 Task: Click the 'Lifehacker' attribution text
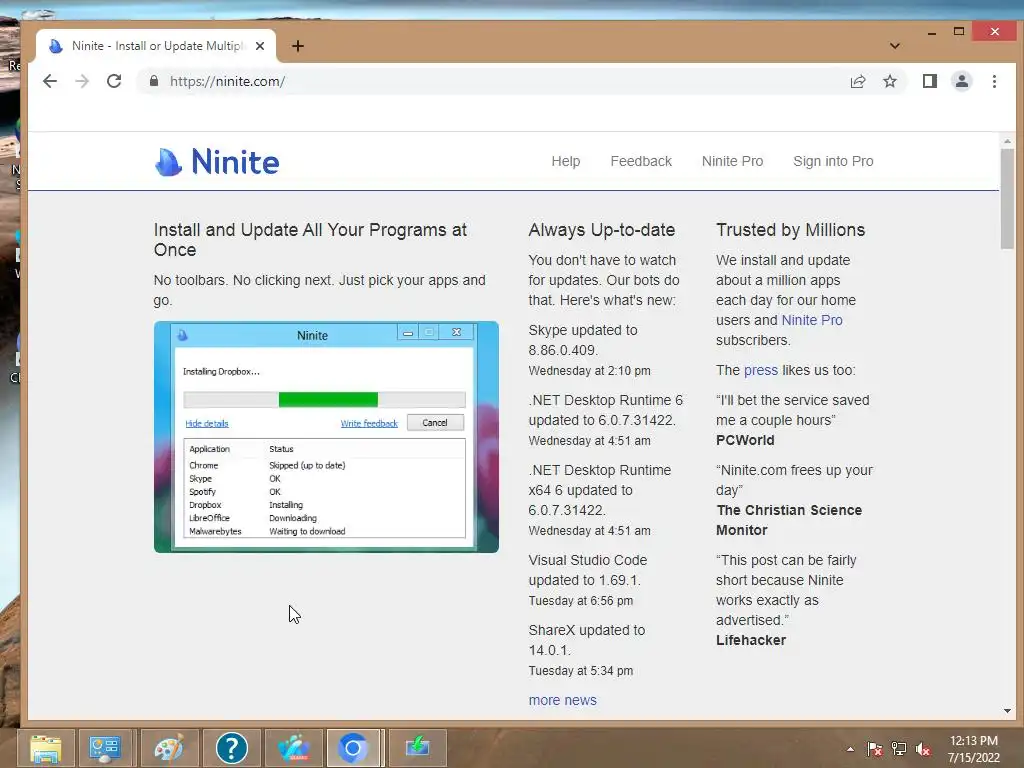tap(751, 640)
